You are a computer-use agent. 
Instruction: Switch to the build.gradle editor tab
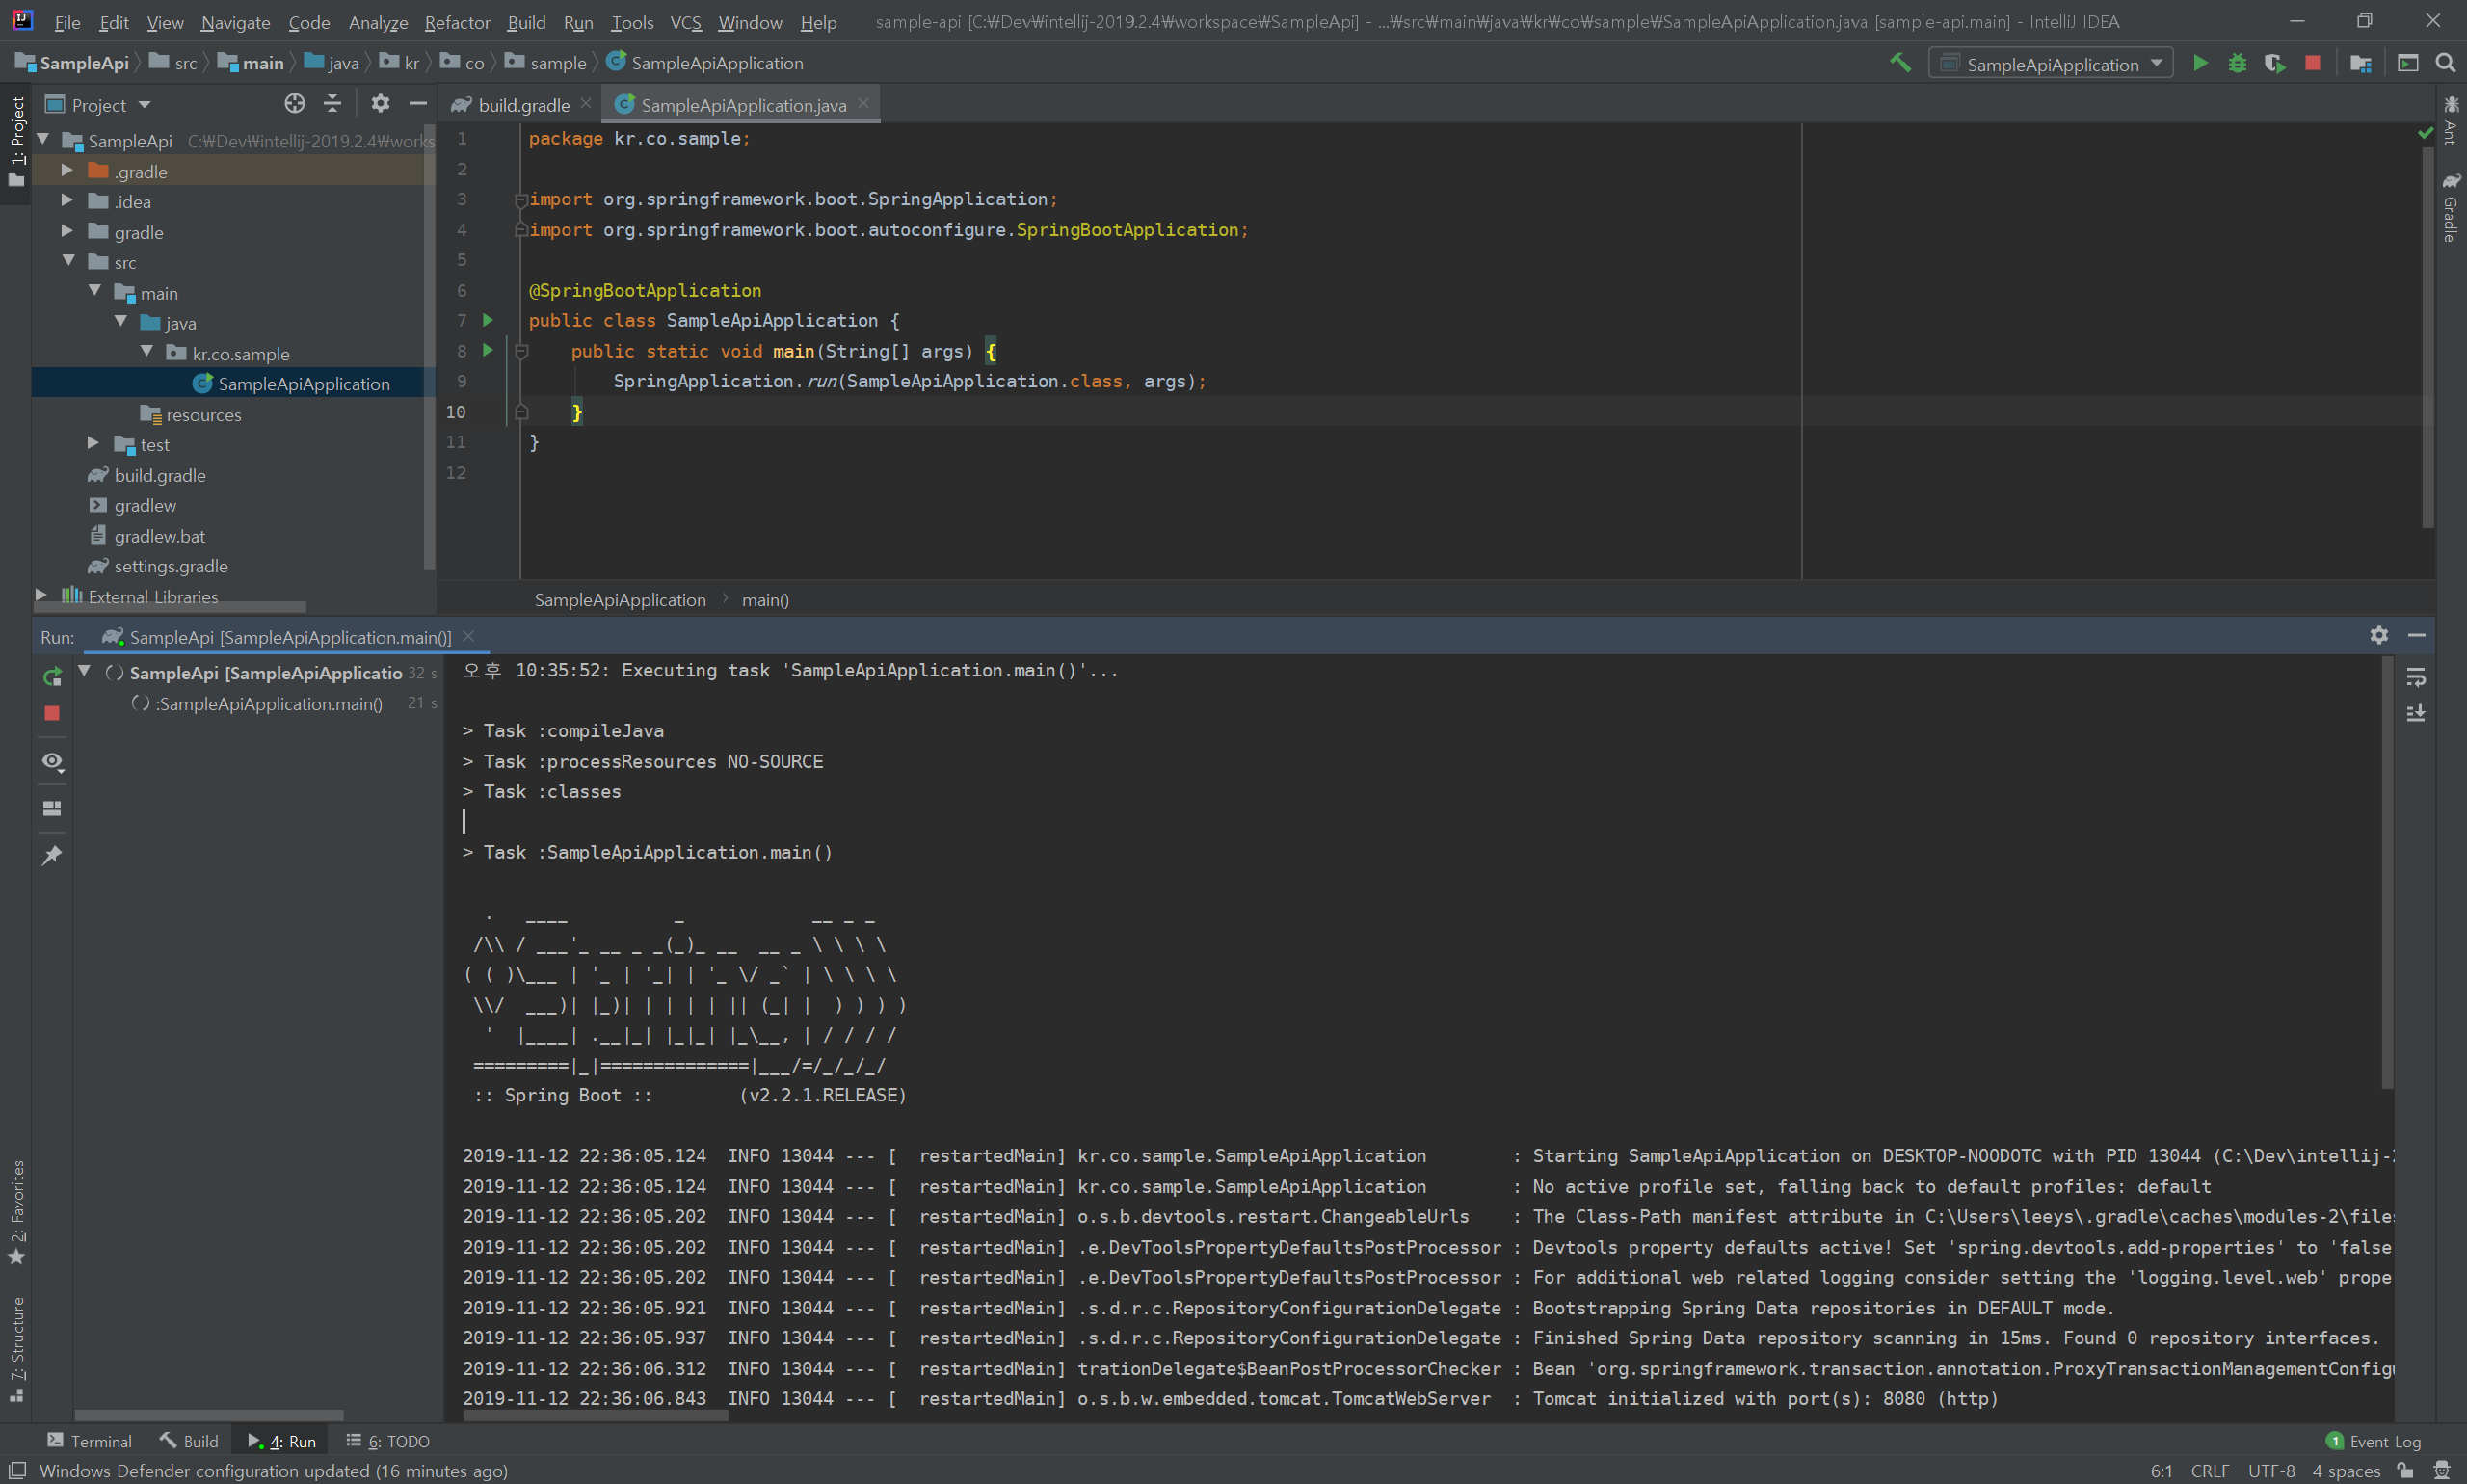[x=522, y=105]
